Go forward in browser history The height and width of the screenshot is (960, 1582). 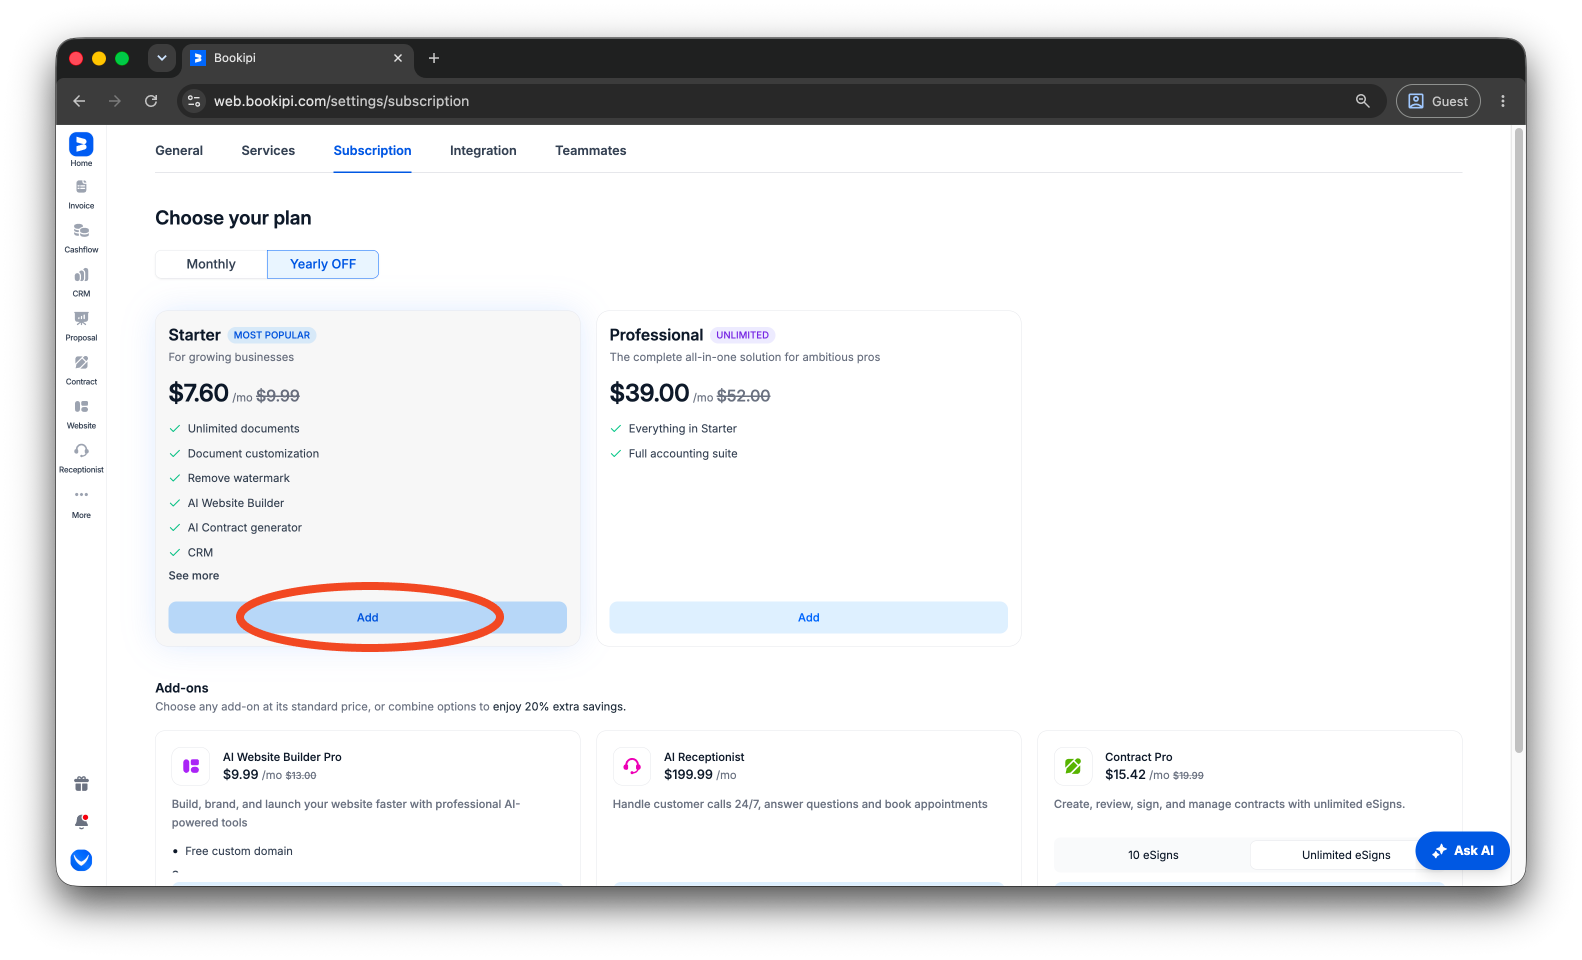click(115, 101)
